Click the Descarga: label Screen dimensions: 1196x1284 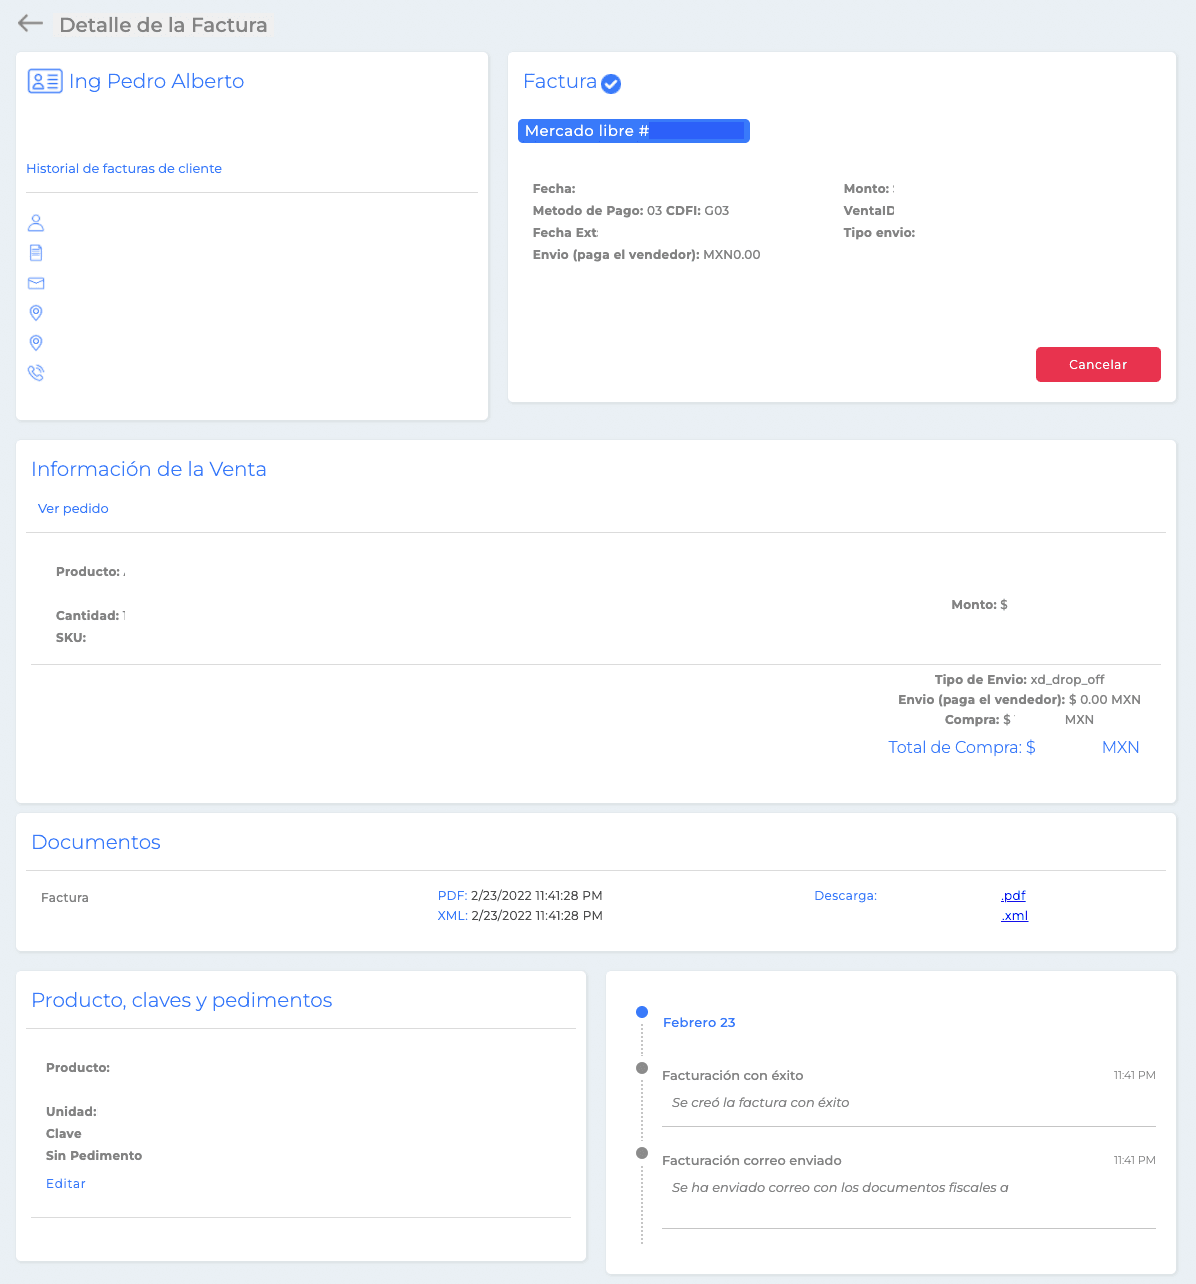point(846,896)
